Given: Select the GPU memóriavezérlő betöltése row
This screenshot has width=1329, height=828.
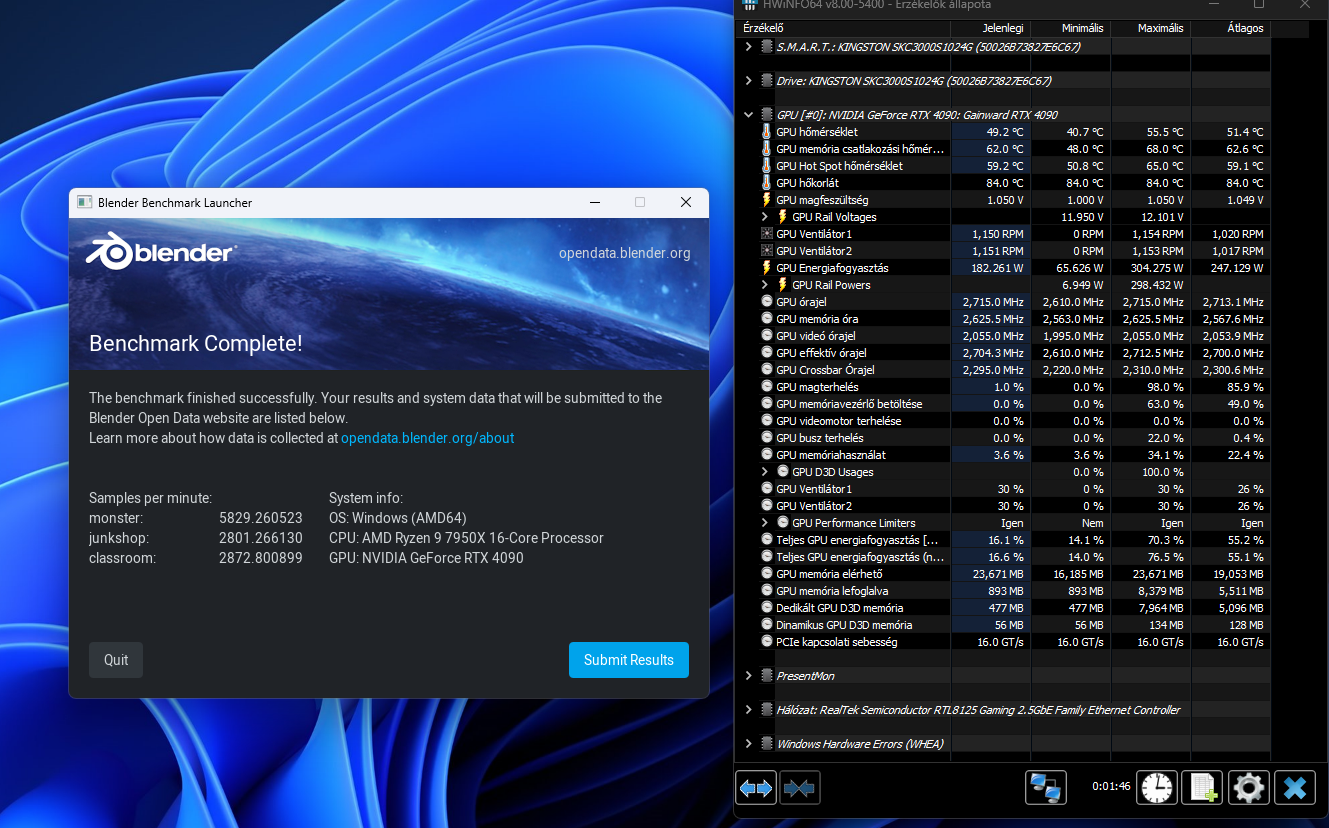Looking at the screenshot, I should click(x=1004, y=404).
